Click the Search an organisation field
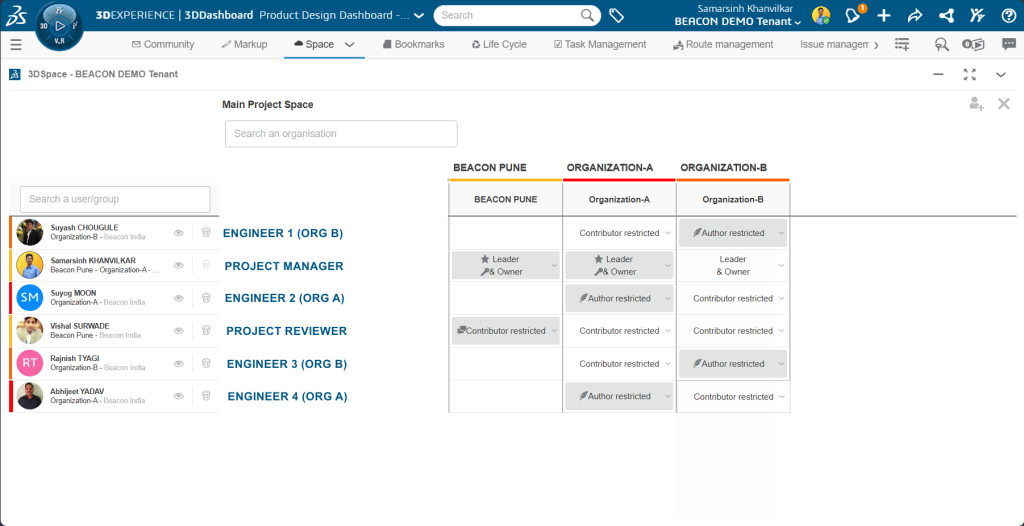 pyautogui.click(x=341, y=134)
